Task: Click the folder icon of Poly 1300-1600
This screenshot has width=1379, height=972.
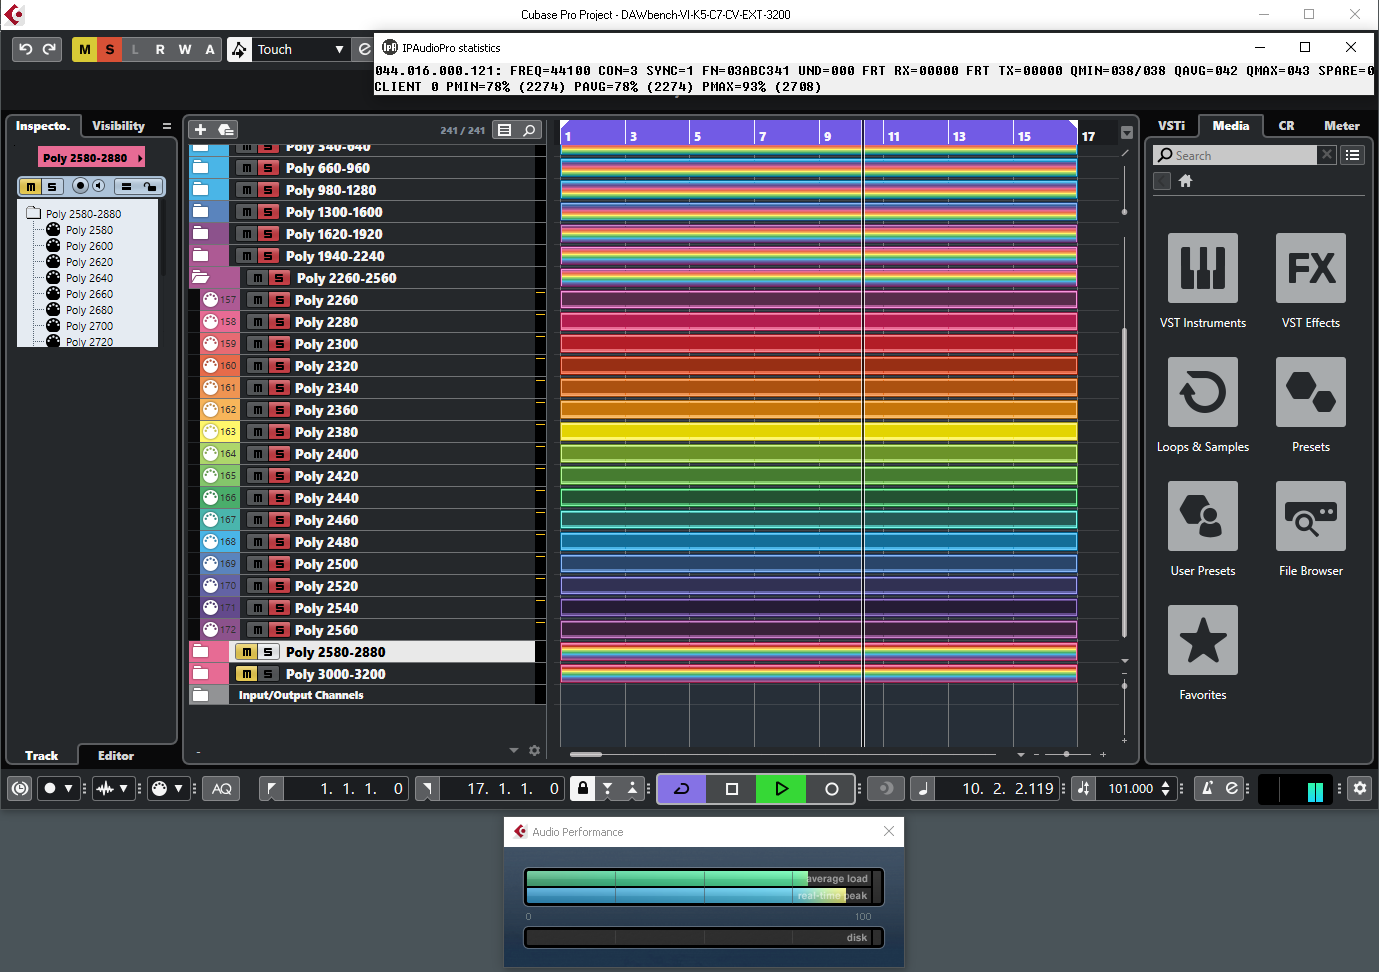Action: [x=200, y=212]
